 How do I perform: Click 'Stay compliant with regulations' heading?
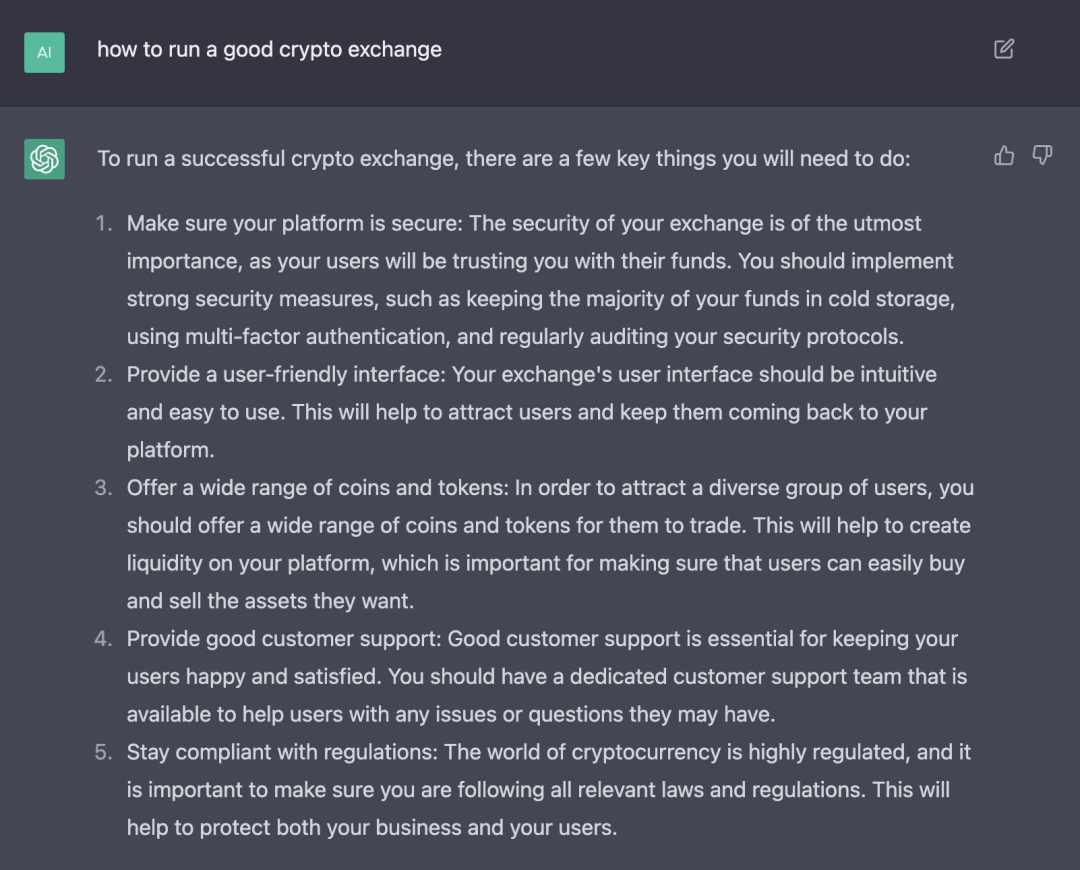(x=282, y=752)
